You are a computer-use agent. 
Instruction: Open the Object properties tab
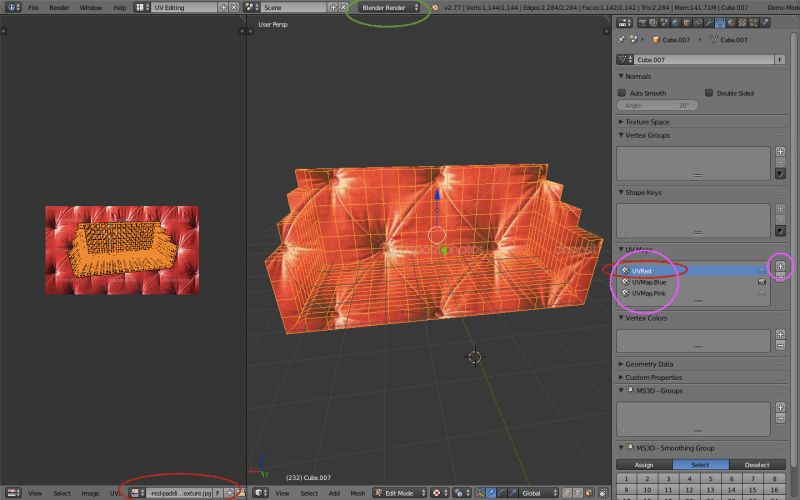(687, 22)
